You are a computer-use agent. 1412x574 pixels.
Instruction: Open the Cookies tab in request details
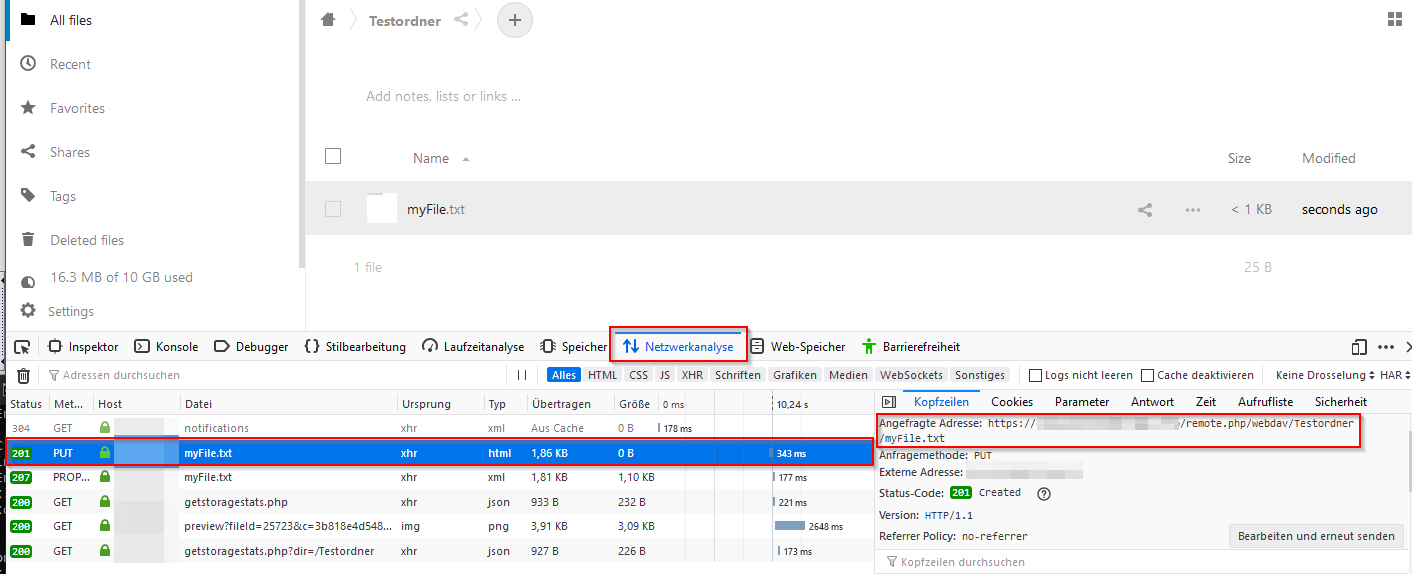click(x=1012, y=402)
